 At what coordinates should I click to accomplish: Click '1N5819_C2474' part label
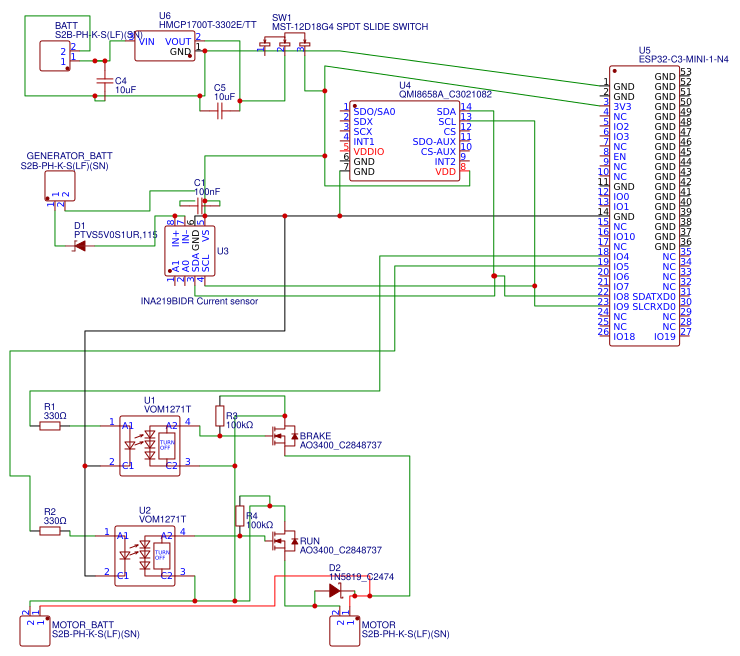[x=361, y=577]
